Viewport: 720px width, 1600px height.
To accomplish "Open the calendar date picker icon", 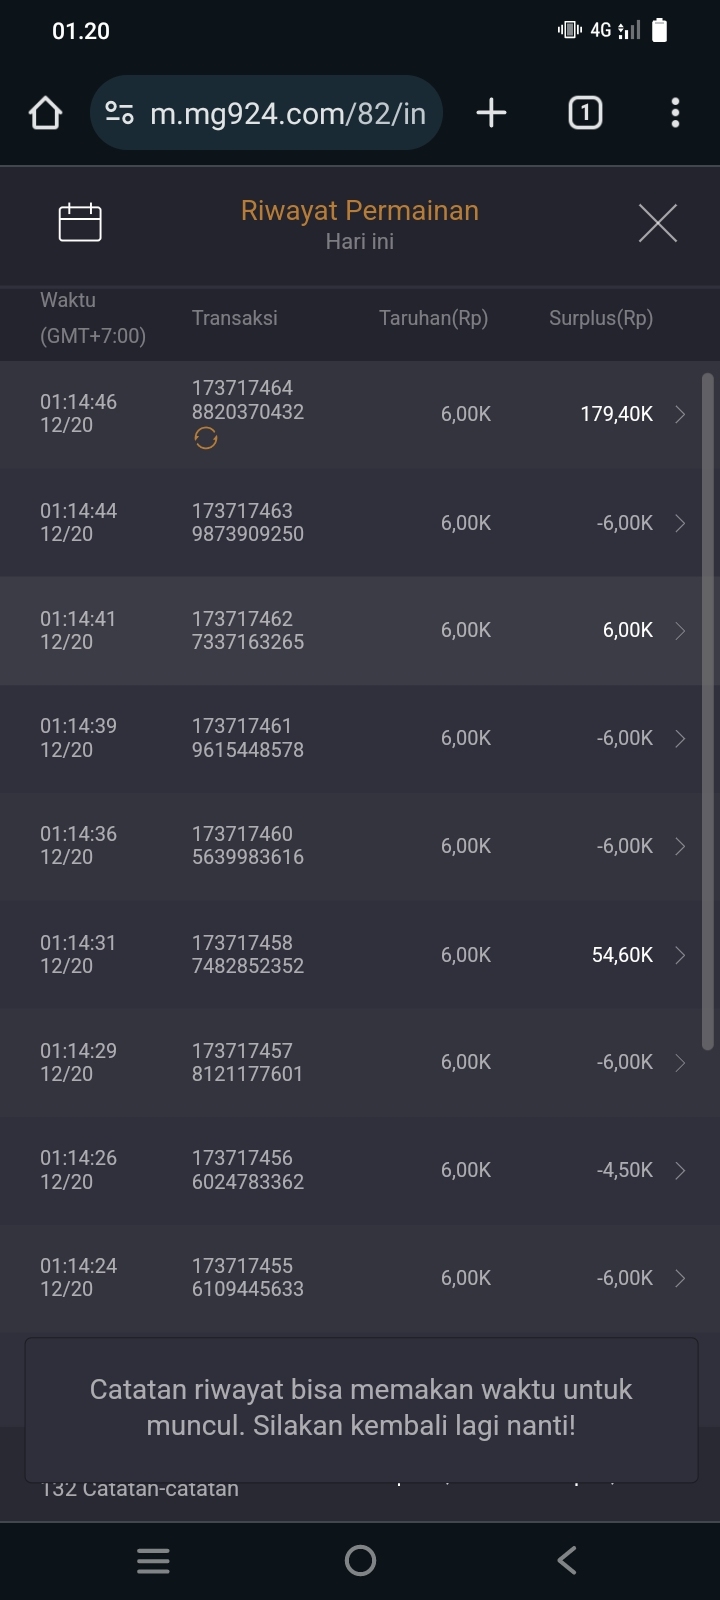I will click(80, 222).
